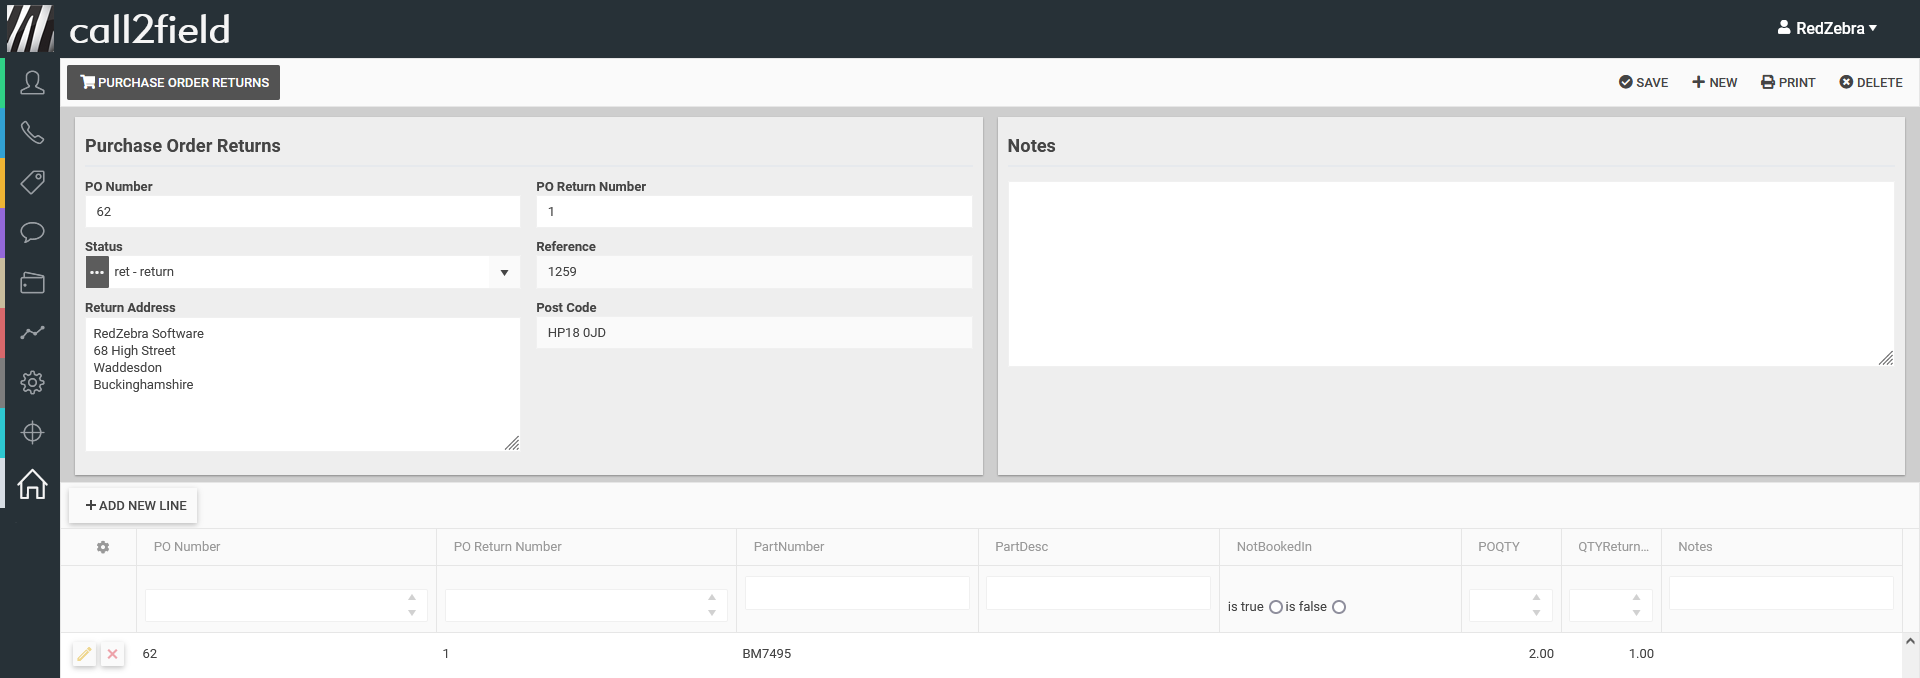1920x678 pixels.
Task: Delete the BM7495 line with red X
Action: pyautogui.click(x=113, y=654)
